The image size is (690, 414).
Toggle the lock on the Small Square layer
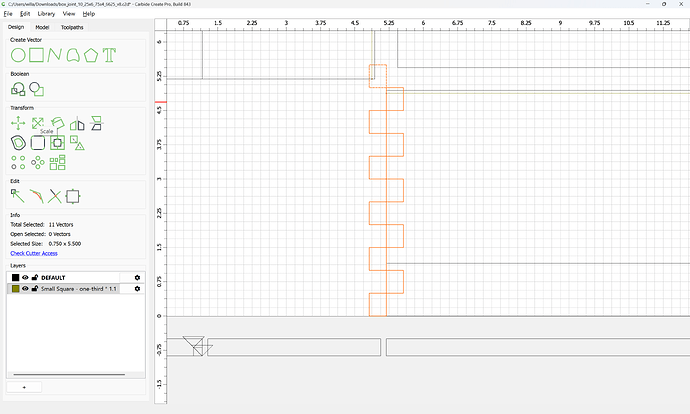pyautogui.click(x=35, y=289)
